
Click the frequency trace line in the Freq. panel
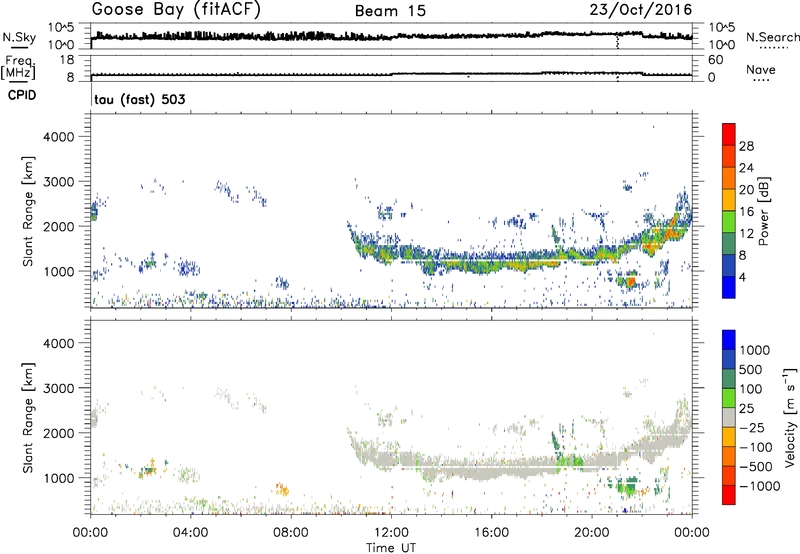391,74
